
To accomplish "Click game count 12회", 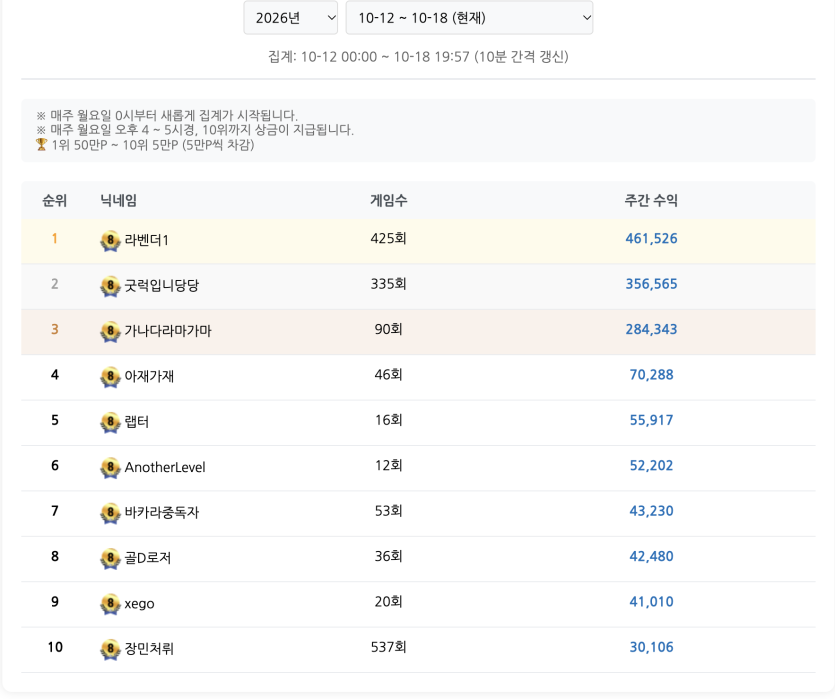I will pyautogui.click(x=389, y=465).
